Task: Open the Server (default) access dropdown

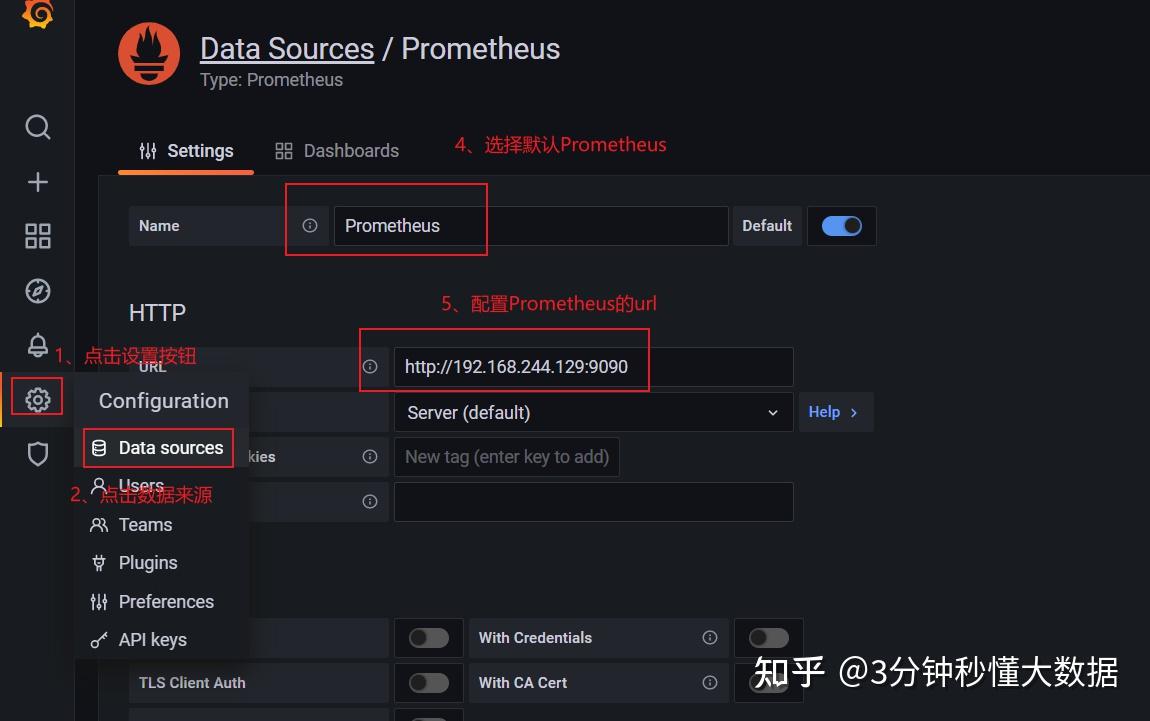Action: click(594, 412)
